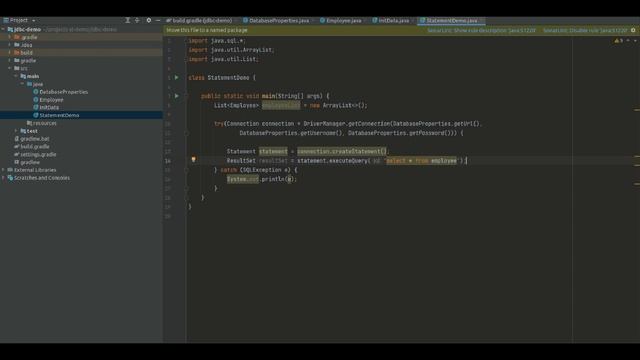Run the StatementDemo class from gutter
Screen dimensions: 640x360
pyautogui.click(x=177, y=77)
